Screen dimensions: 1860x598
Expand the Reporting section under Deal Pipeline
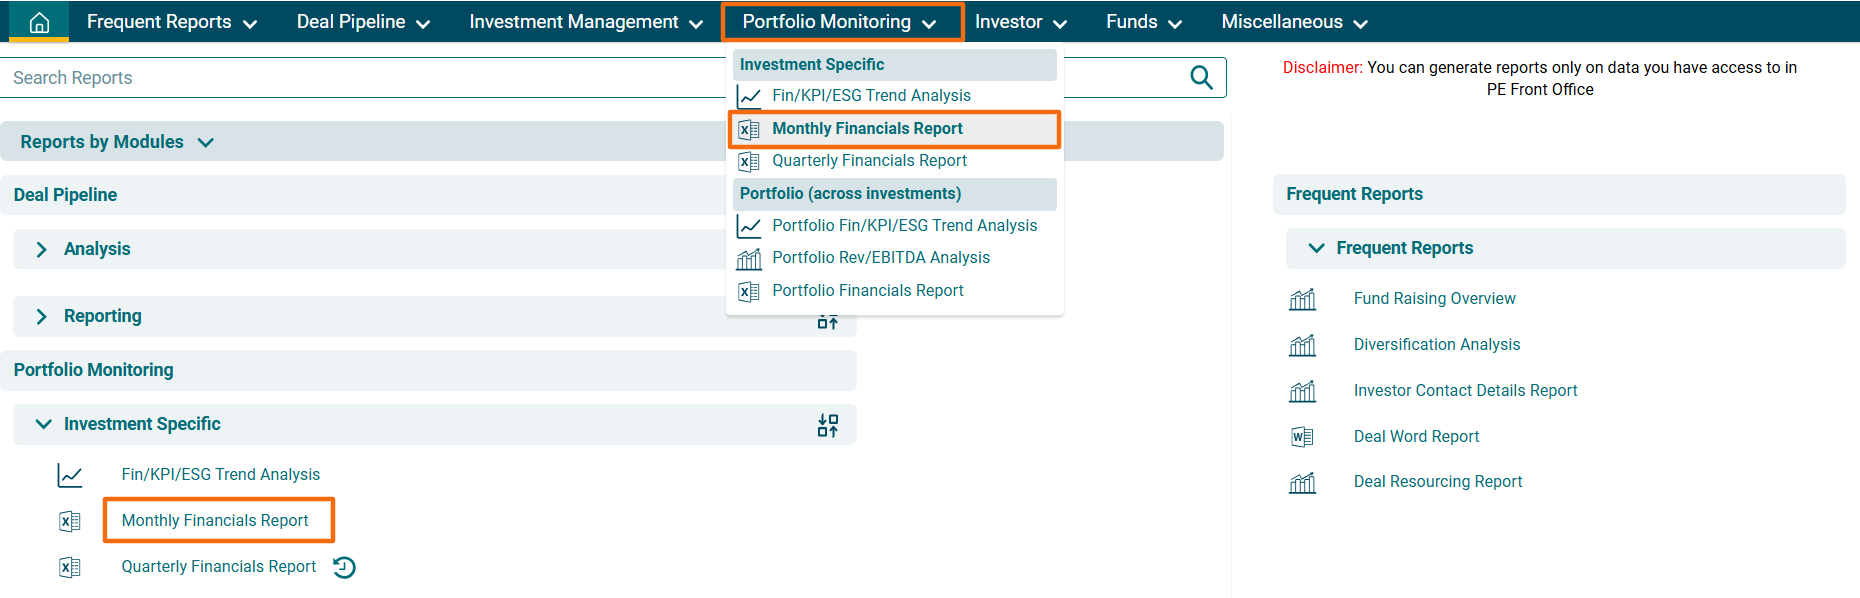coord(41,316)
